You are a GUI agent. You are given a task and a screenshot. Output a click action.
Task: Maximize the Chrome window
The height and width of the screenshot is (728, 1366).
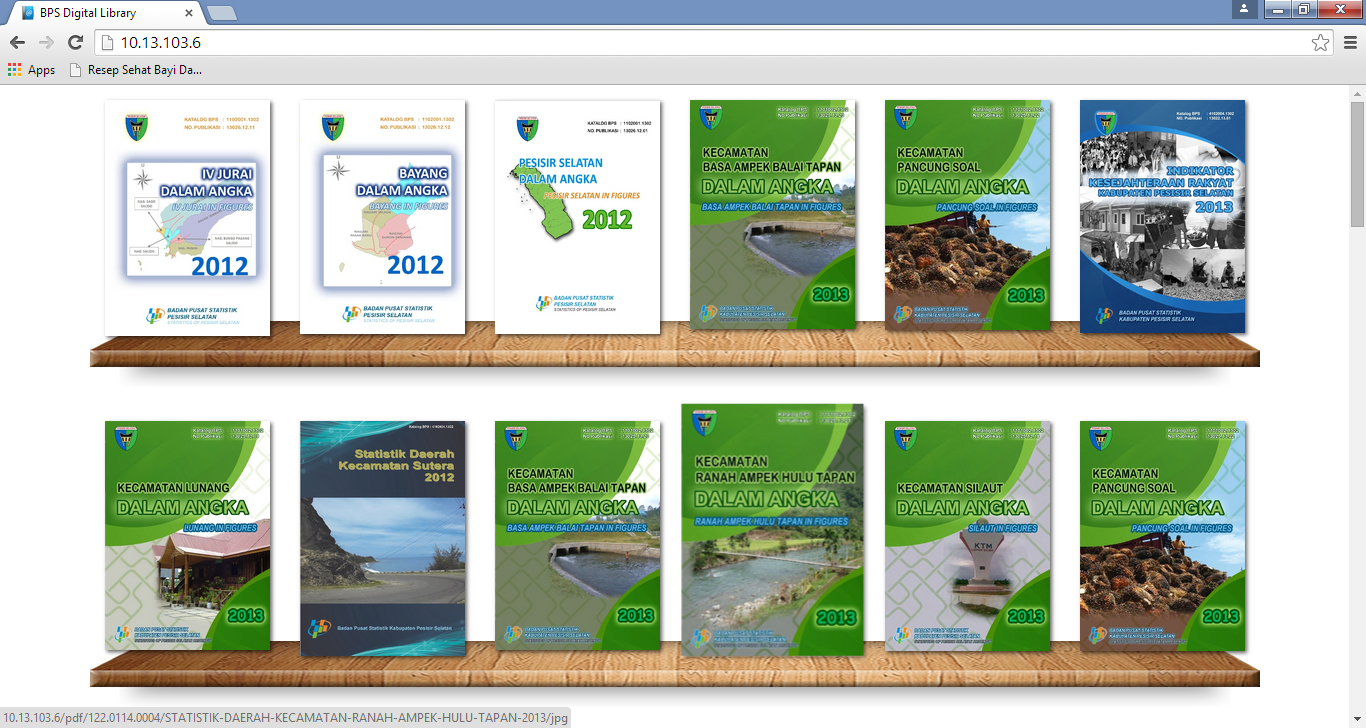[1303, 9]
